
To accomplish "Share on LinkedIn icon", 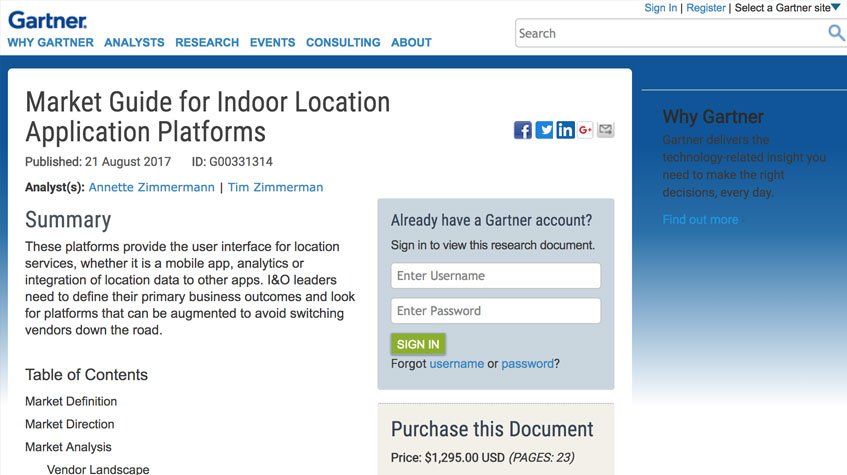I will click(x=565, y=130).
